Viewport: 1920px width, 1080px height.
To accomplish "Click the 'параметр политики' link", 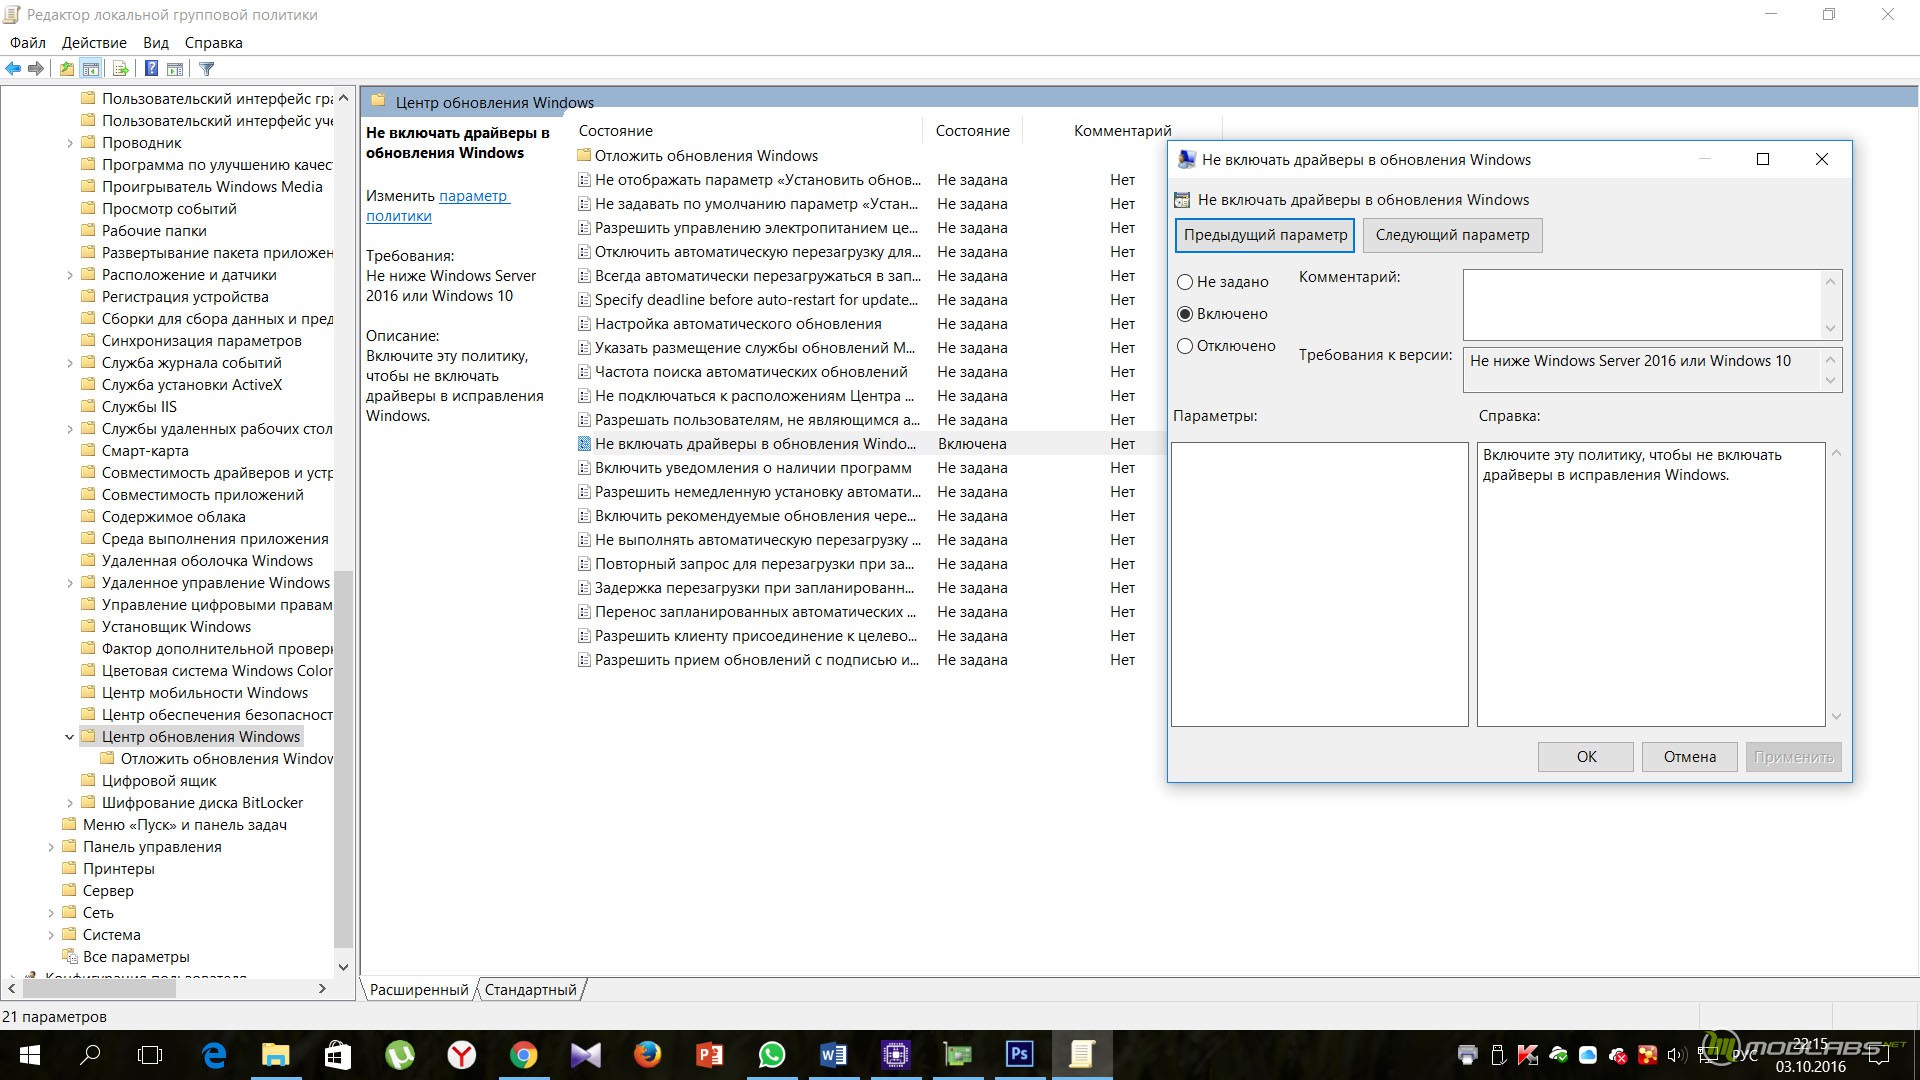I will tap(438, 206).
